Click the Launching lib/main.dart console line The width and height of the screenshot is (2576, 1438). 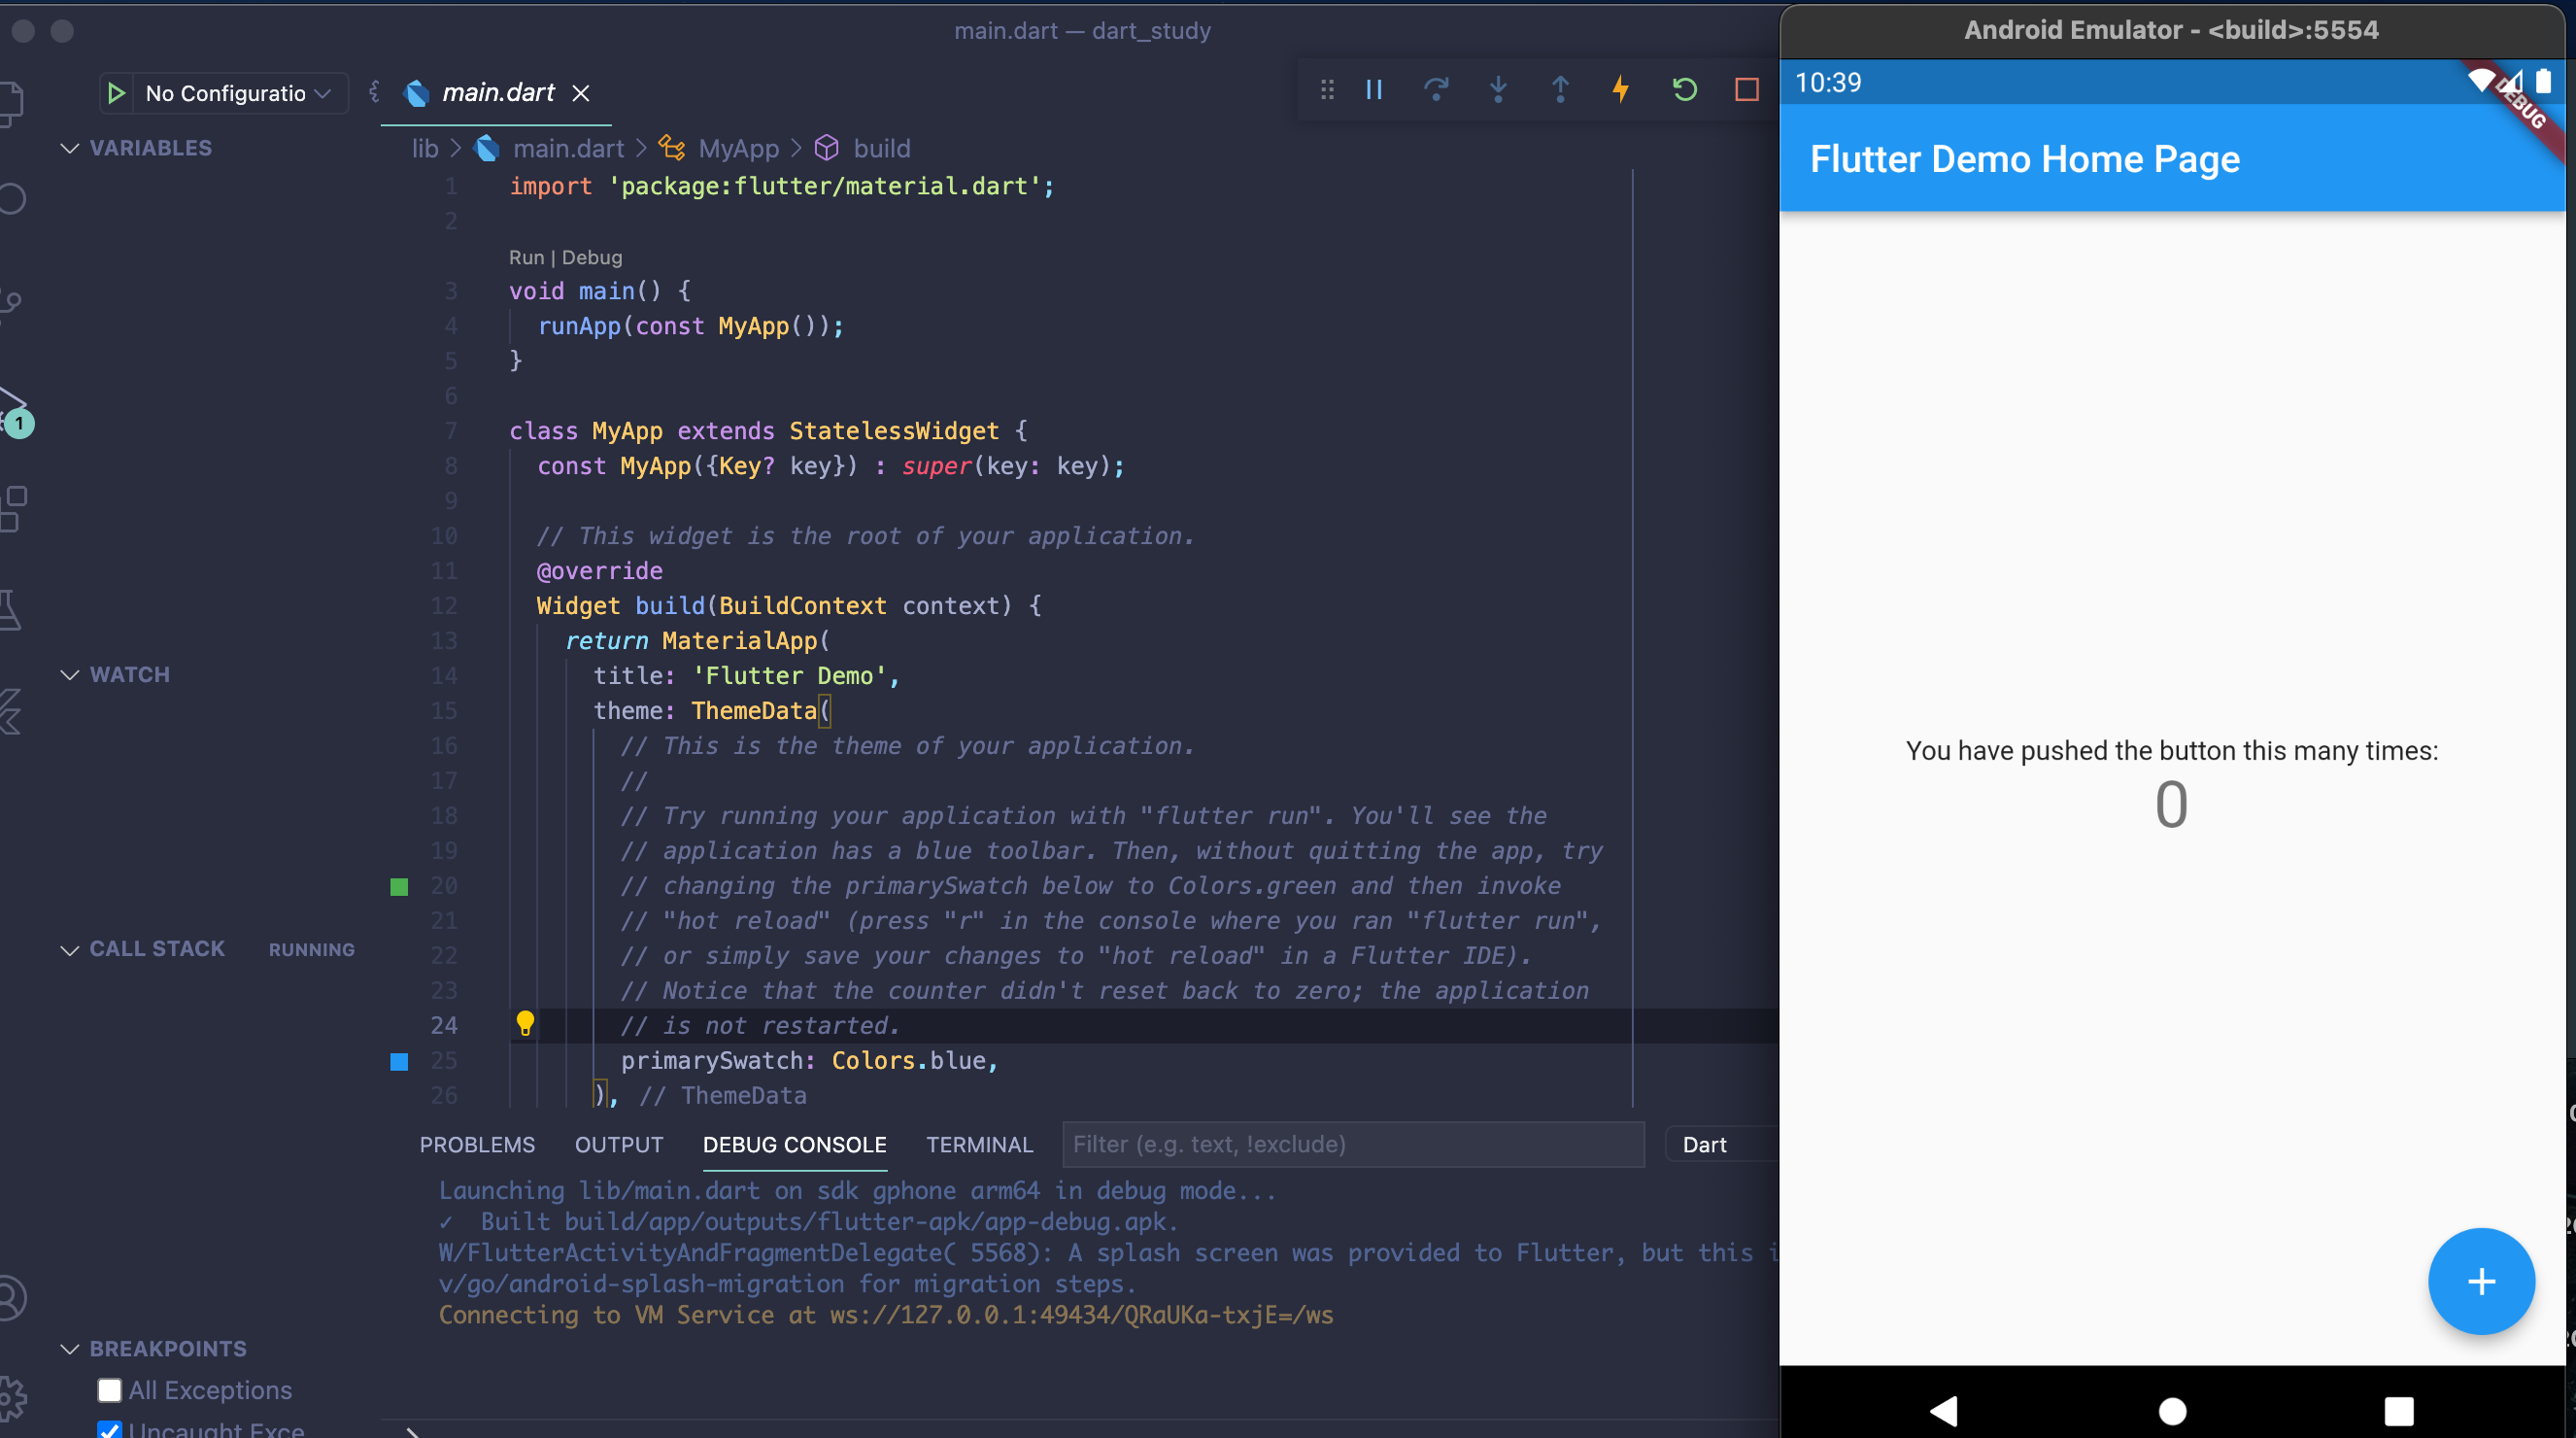(x=857, y=1190)
